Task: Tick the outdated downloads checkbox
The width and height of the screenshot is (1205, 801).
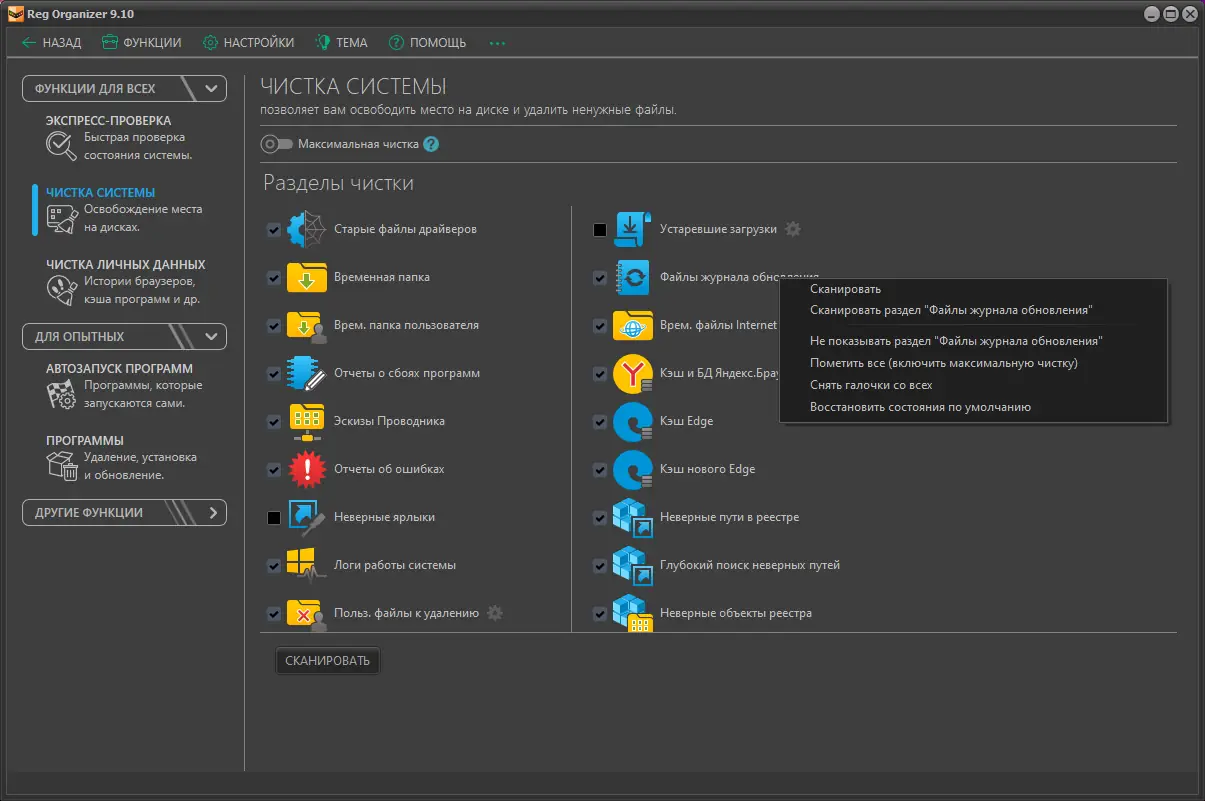Action: 600,230
